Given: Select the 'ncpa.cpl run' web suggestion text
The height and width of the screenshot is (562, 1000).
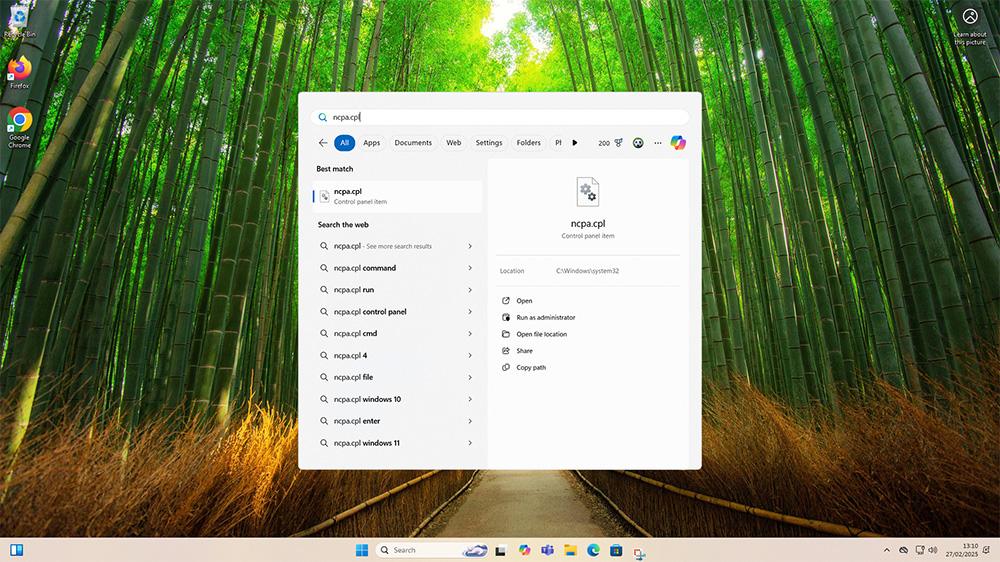Looking at the screenshot, I should (354, 290).
